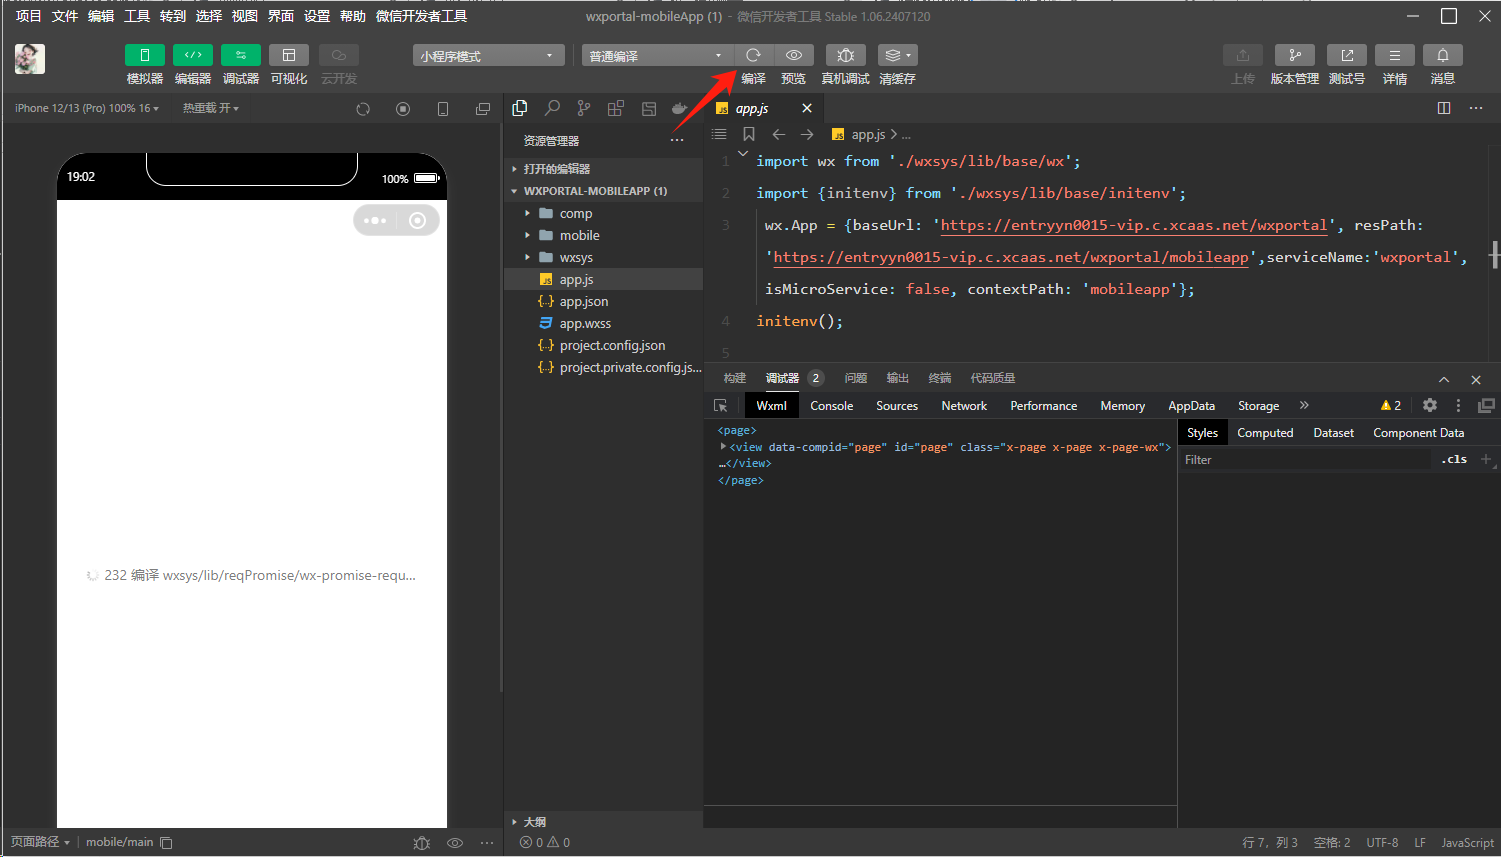
Task: Click the simulator stop/record icon
Action: (403, 109)
